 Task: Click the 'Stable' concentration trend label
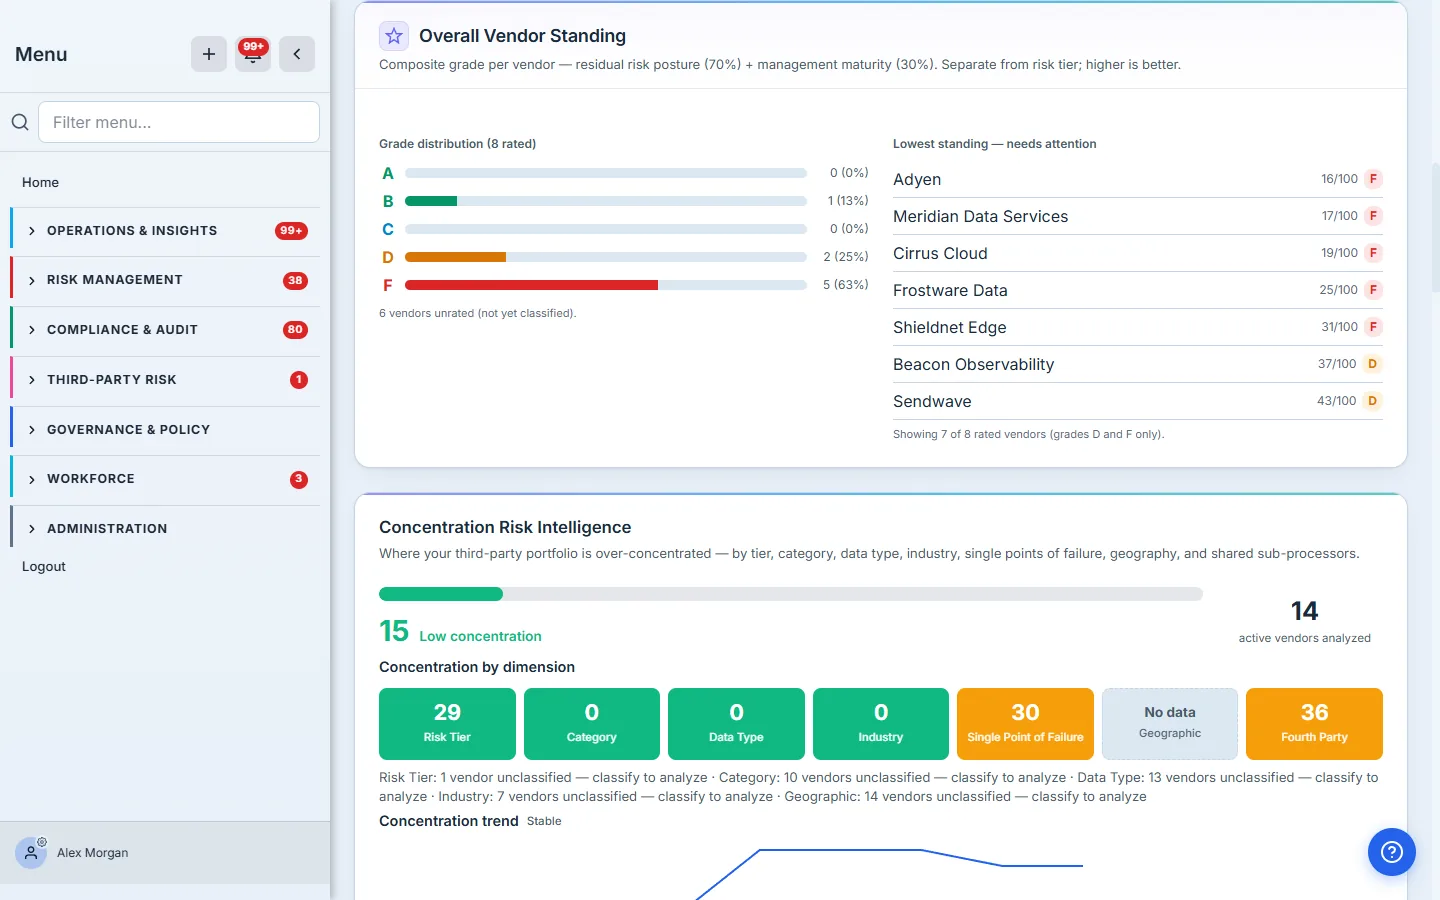click(544, 821)
